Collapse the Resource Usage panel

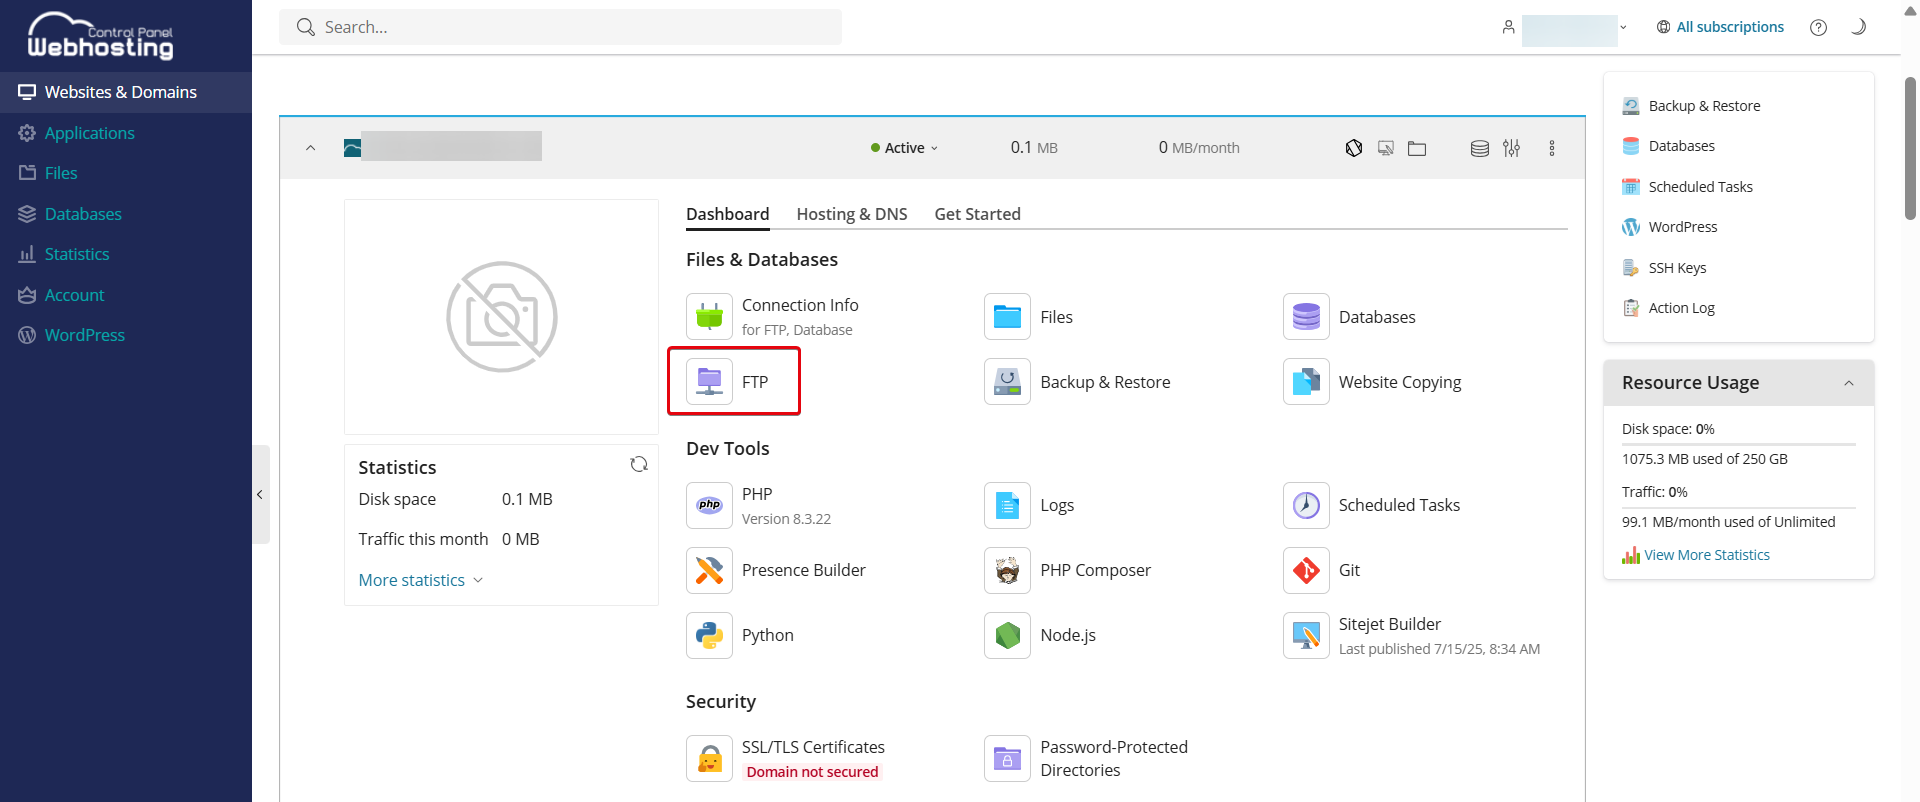pyautogui.click(x=1848, y=383)
